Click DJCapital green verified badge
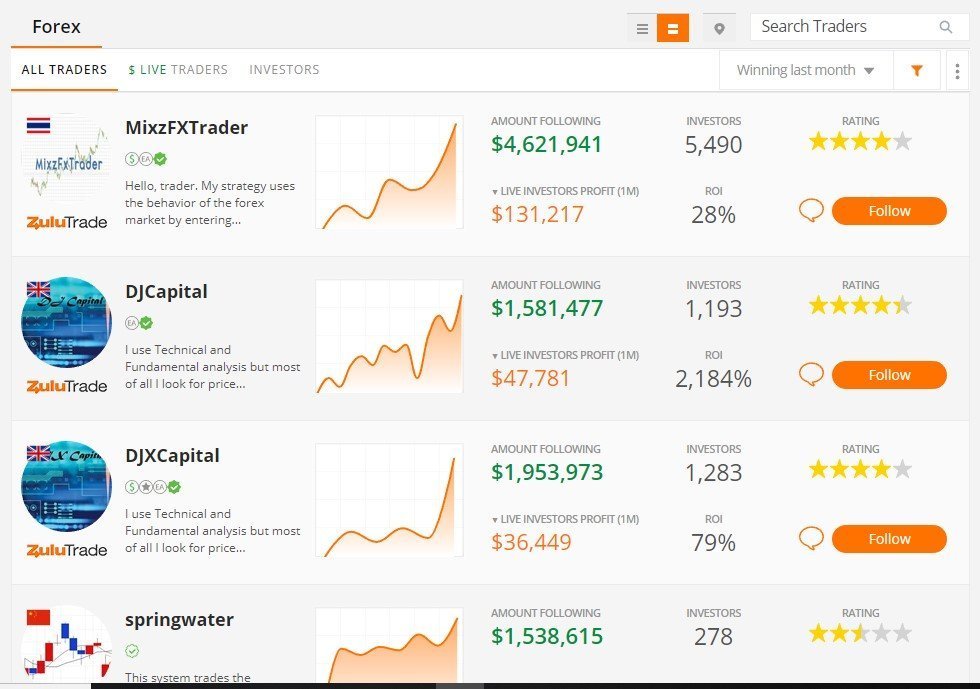Screen dimensions: 980x689 pyautogui.click(x=146, y=323)
